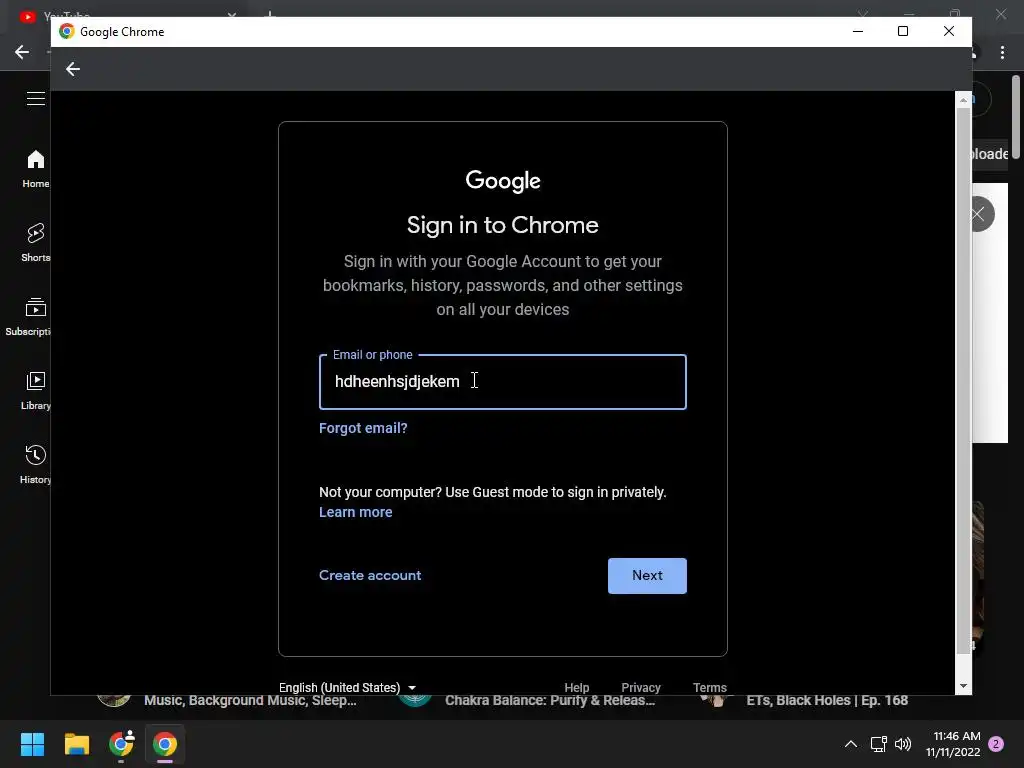Open the Help footer link
Viewport: 1024px width, 768px height.
577,688
